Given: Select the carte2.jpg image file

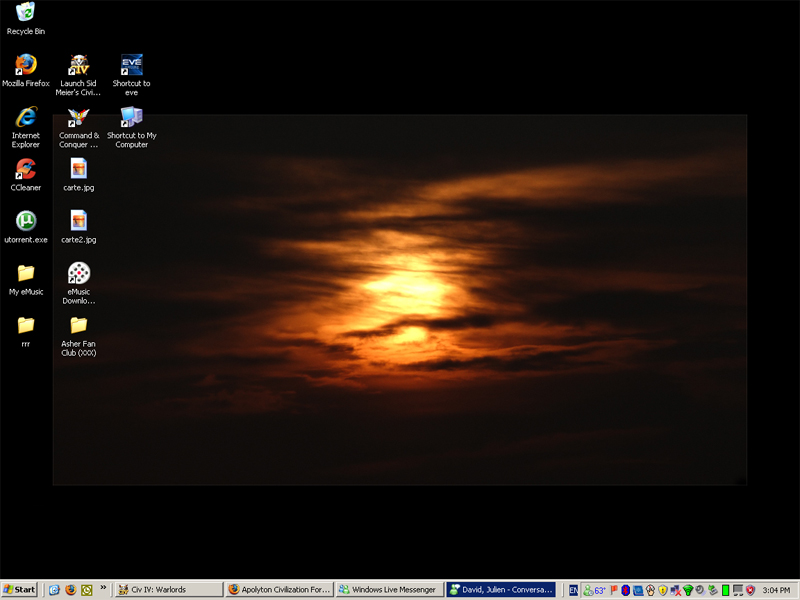Looking at the screenshot, I should tap(78, 221).
